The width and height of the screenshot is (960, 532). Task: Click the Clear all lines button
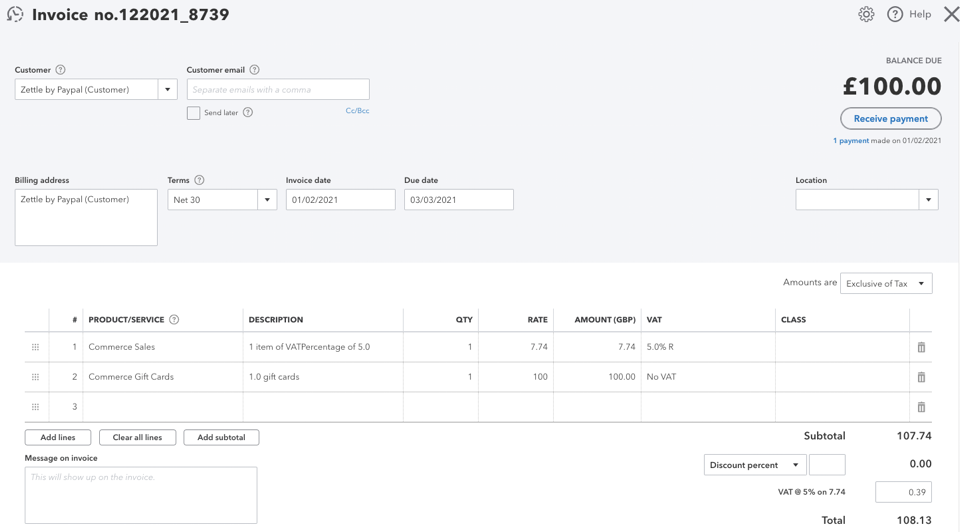tap(137, 437)
